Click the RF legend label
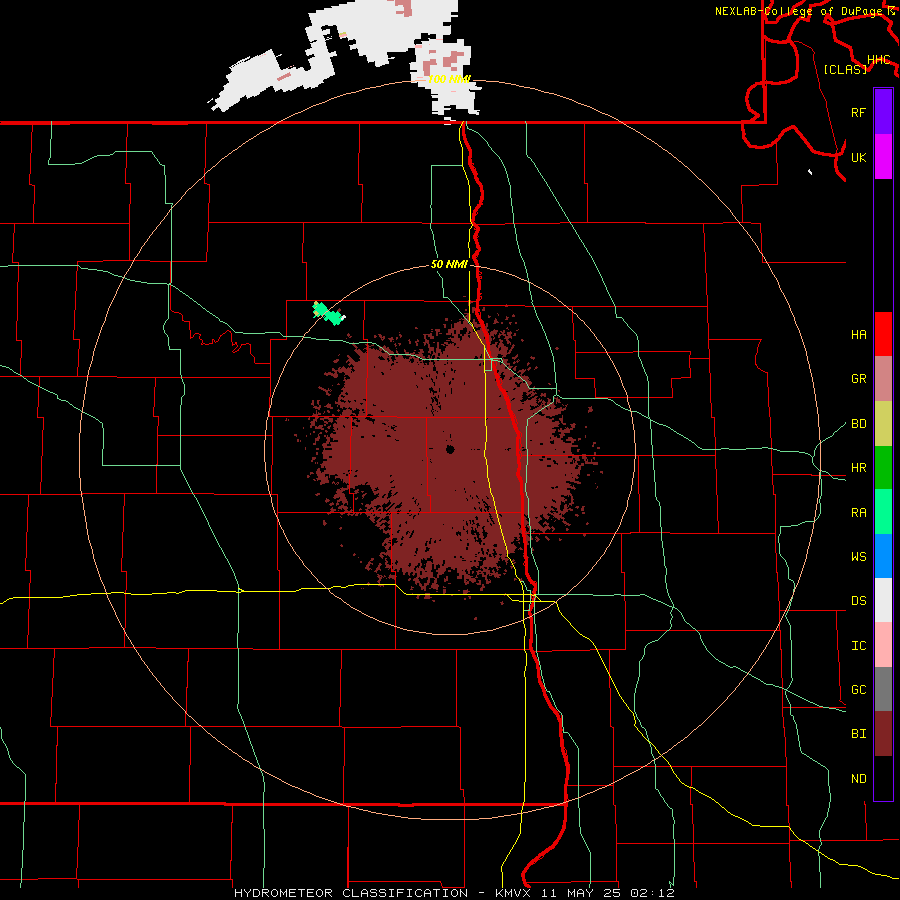 [858, 112]
